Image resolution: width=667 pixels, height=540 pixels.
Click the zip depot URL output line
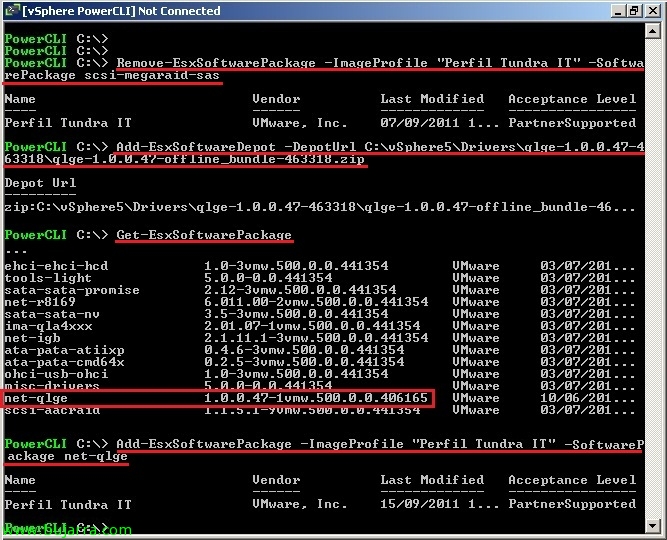point(319,207)
